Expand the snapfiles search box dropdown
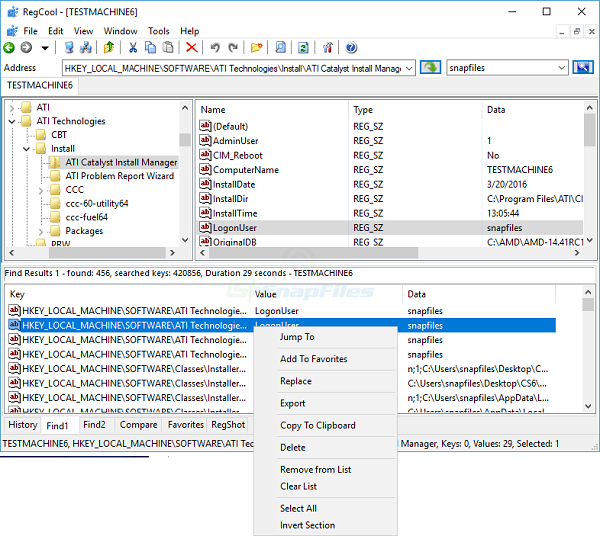The width and height of the screenshot is (600, 536). [562, 68]
